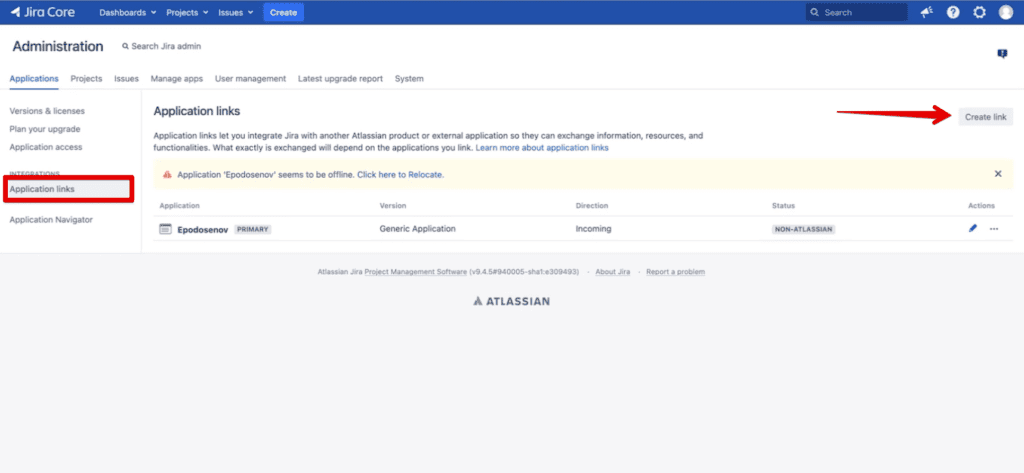Screen dimensions: 1024x473
Task: Switch to the Projects admin tab
Action: [86, 78]
